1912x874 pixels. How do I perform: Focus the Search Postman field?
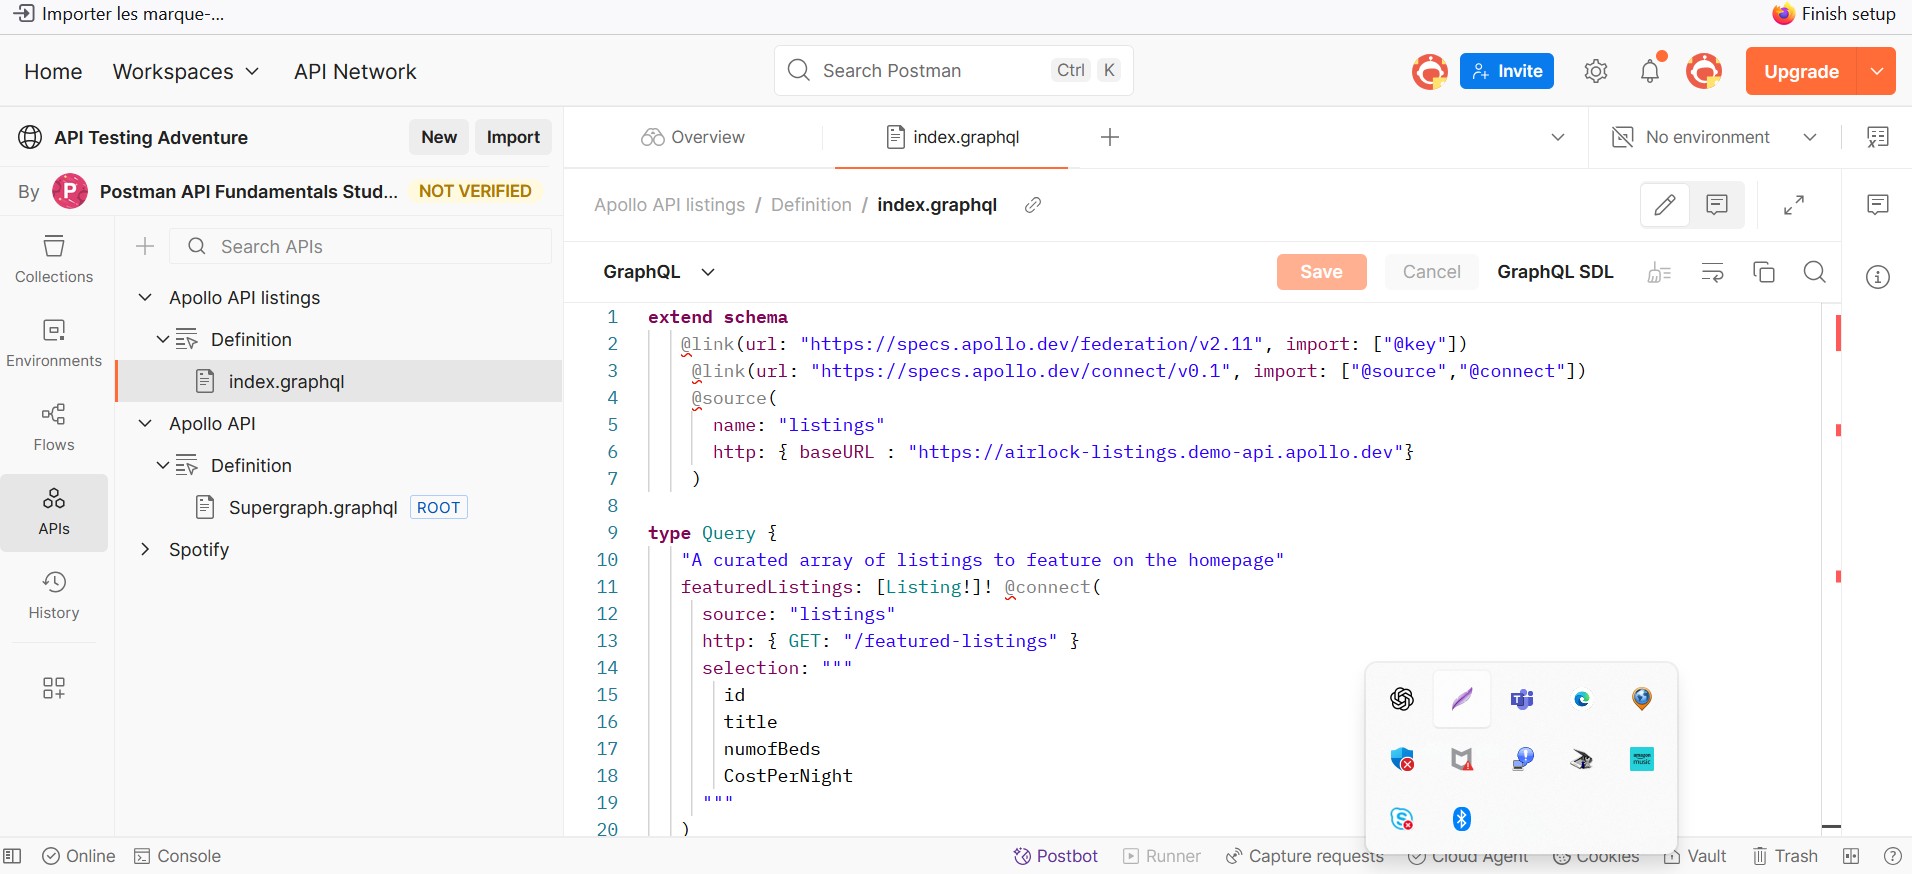click(954, 71)
